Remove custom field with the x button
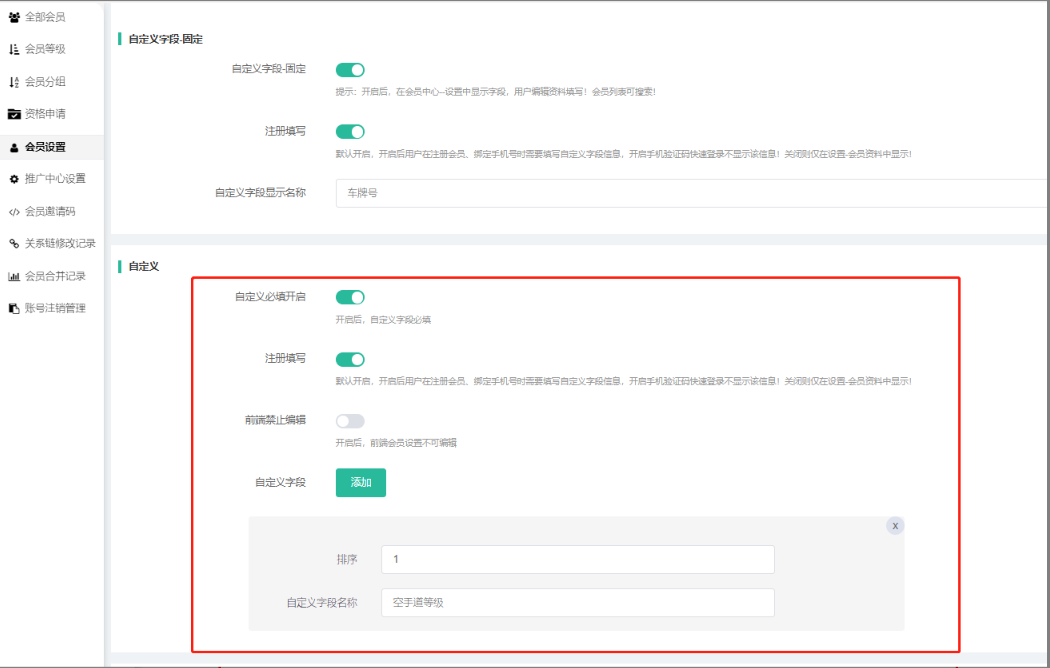 895,526
